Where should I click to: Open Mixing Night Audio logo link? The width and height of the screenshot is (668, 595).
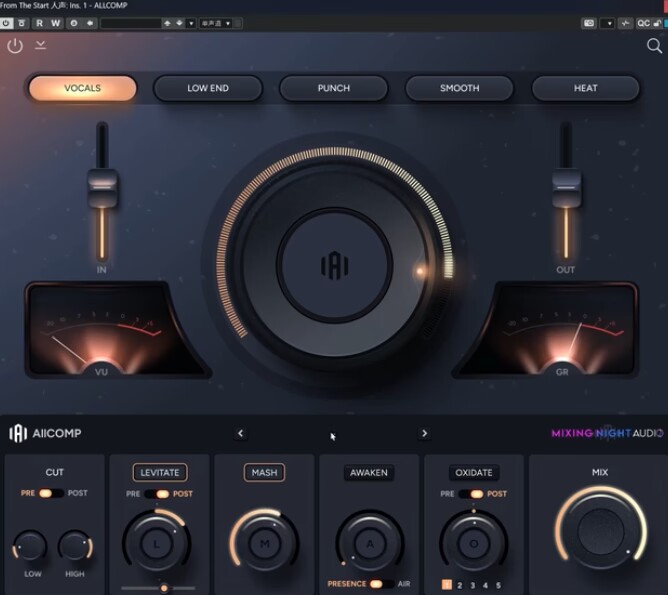(607, 433)
